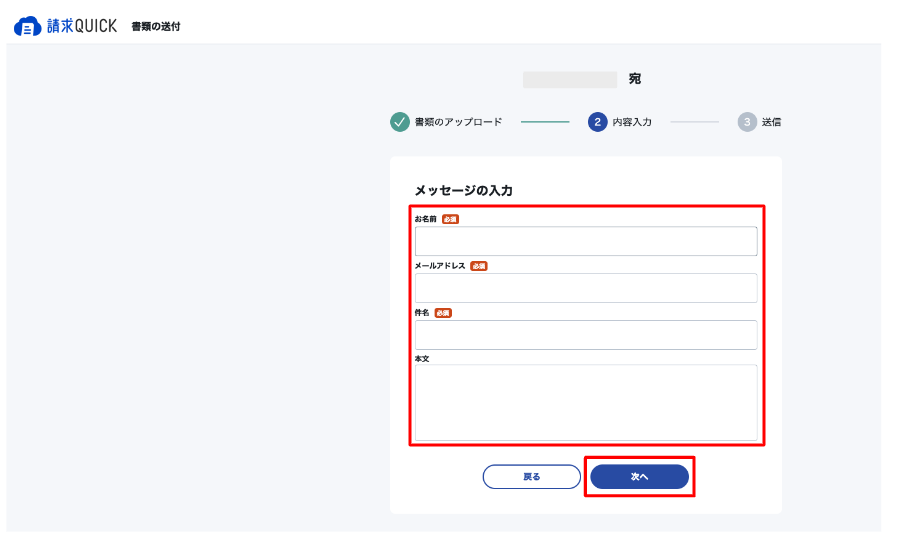
Task: Click the 書類の送付 header title
Action: pos(156,27)
